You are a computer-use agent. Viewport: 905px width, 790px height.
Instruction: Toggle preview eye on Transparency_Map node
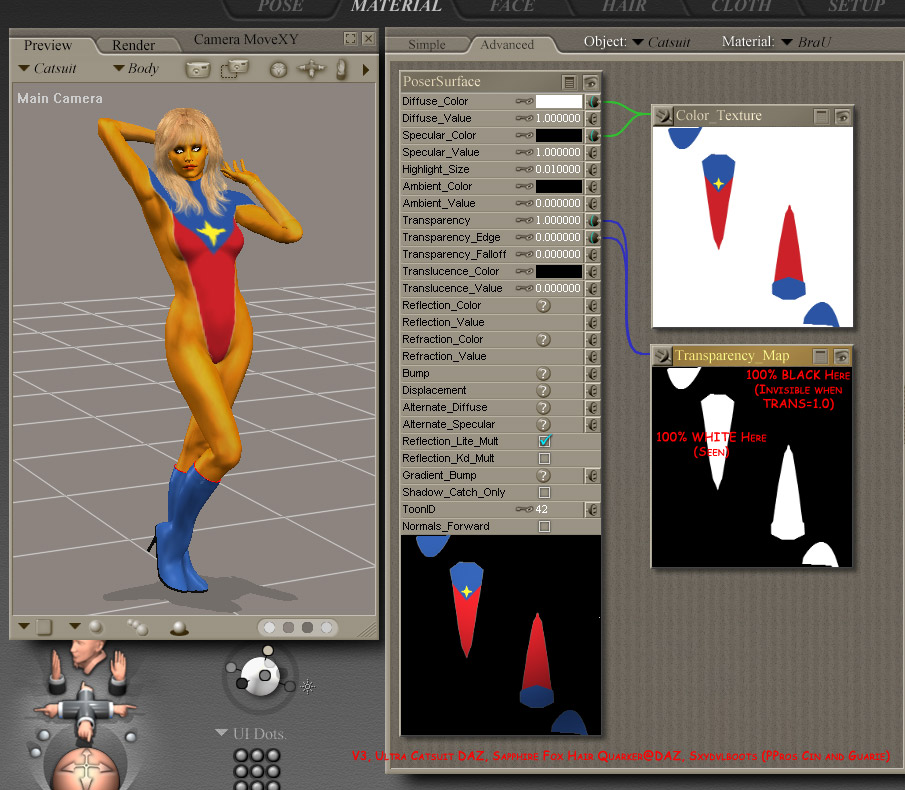pos(843,356)
